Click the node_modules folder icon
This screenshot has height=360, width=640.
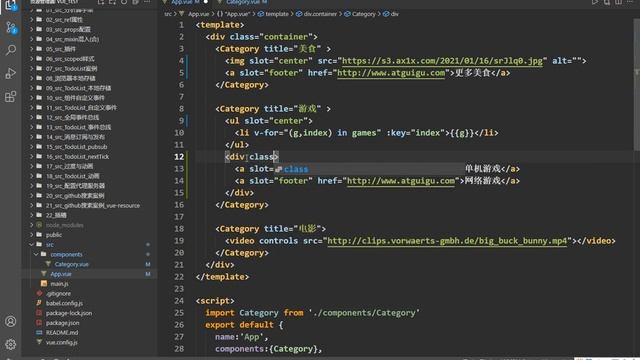point(39,225)
